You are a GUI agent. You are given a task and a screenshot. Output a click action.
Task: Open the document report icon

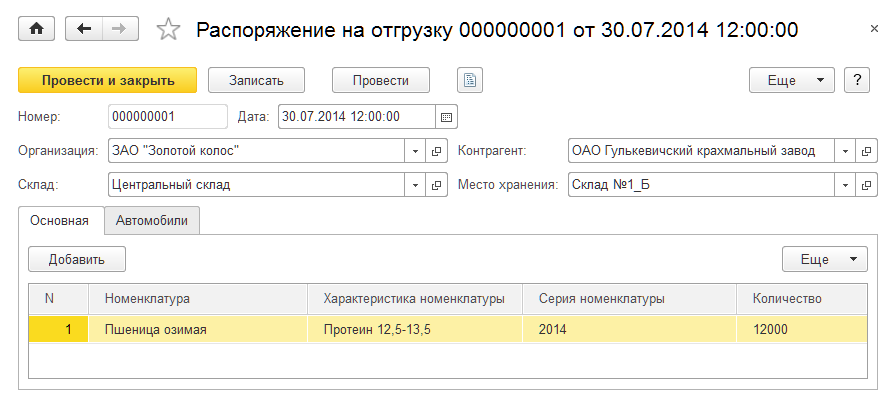pos(470,80)
